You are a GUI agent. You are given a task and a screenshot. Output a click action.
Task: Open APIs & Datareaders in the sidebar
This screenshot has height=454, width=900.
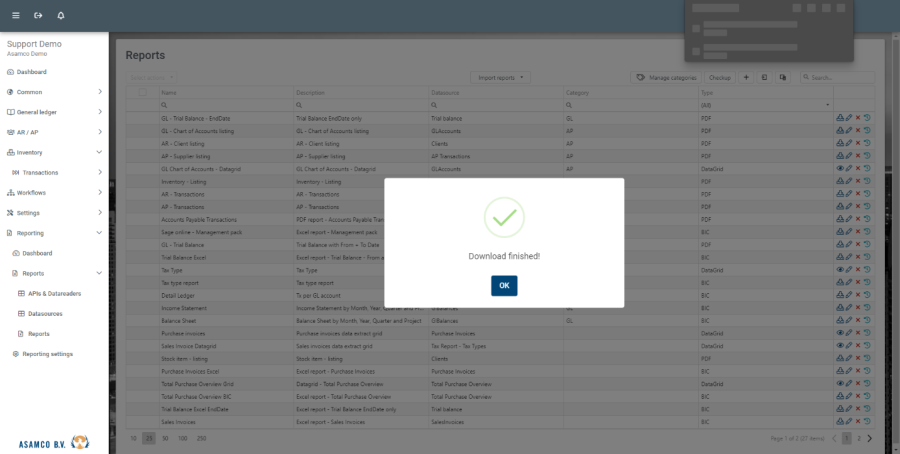point(53,293)
